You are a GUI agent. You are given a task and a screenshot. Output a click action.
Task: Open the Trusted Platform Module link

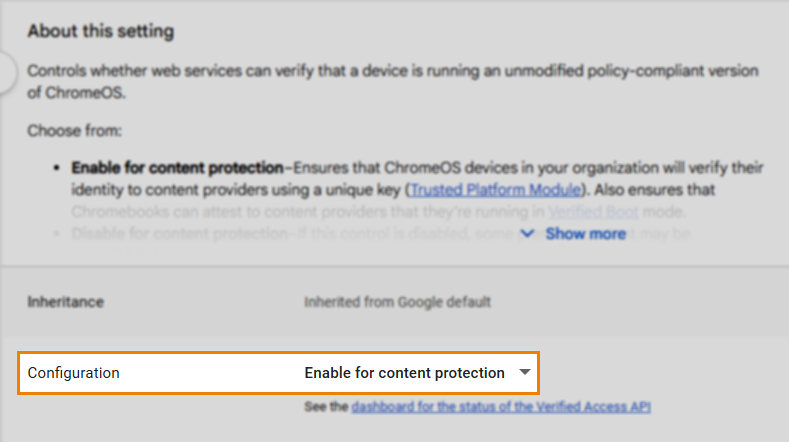495,189
